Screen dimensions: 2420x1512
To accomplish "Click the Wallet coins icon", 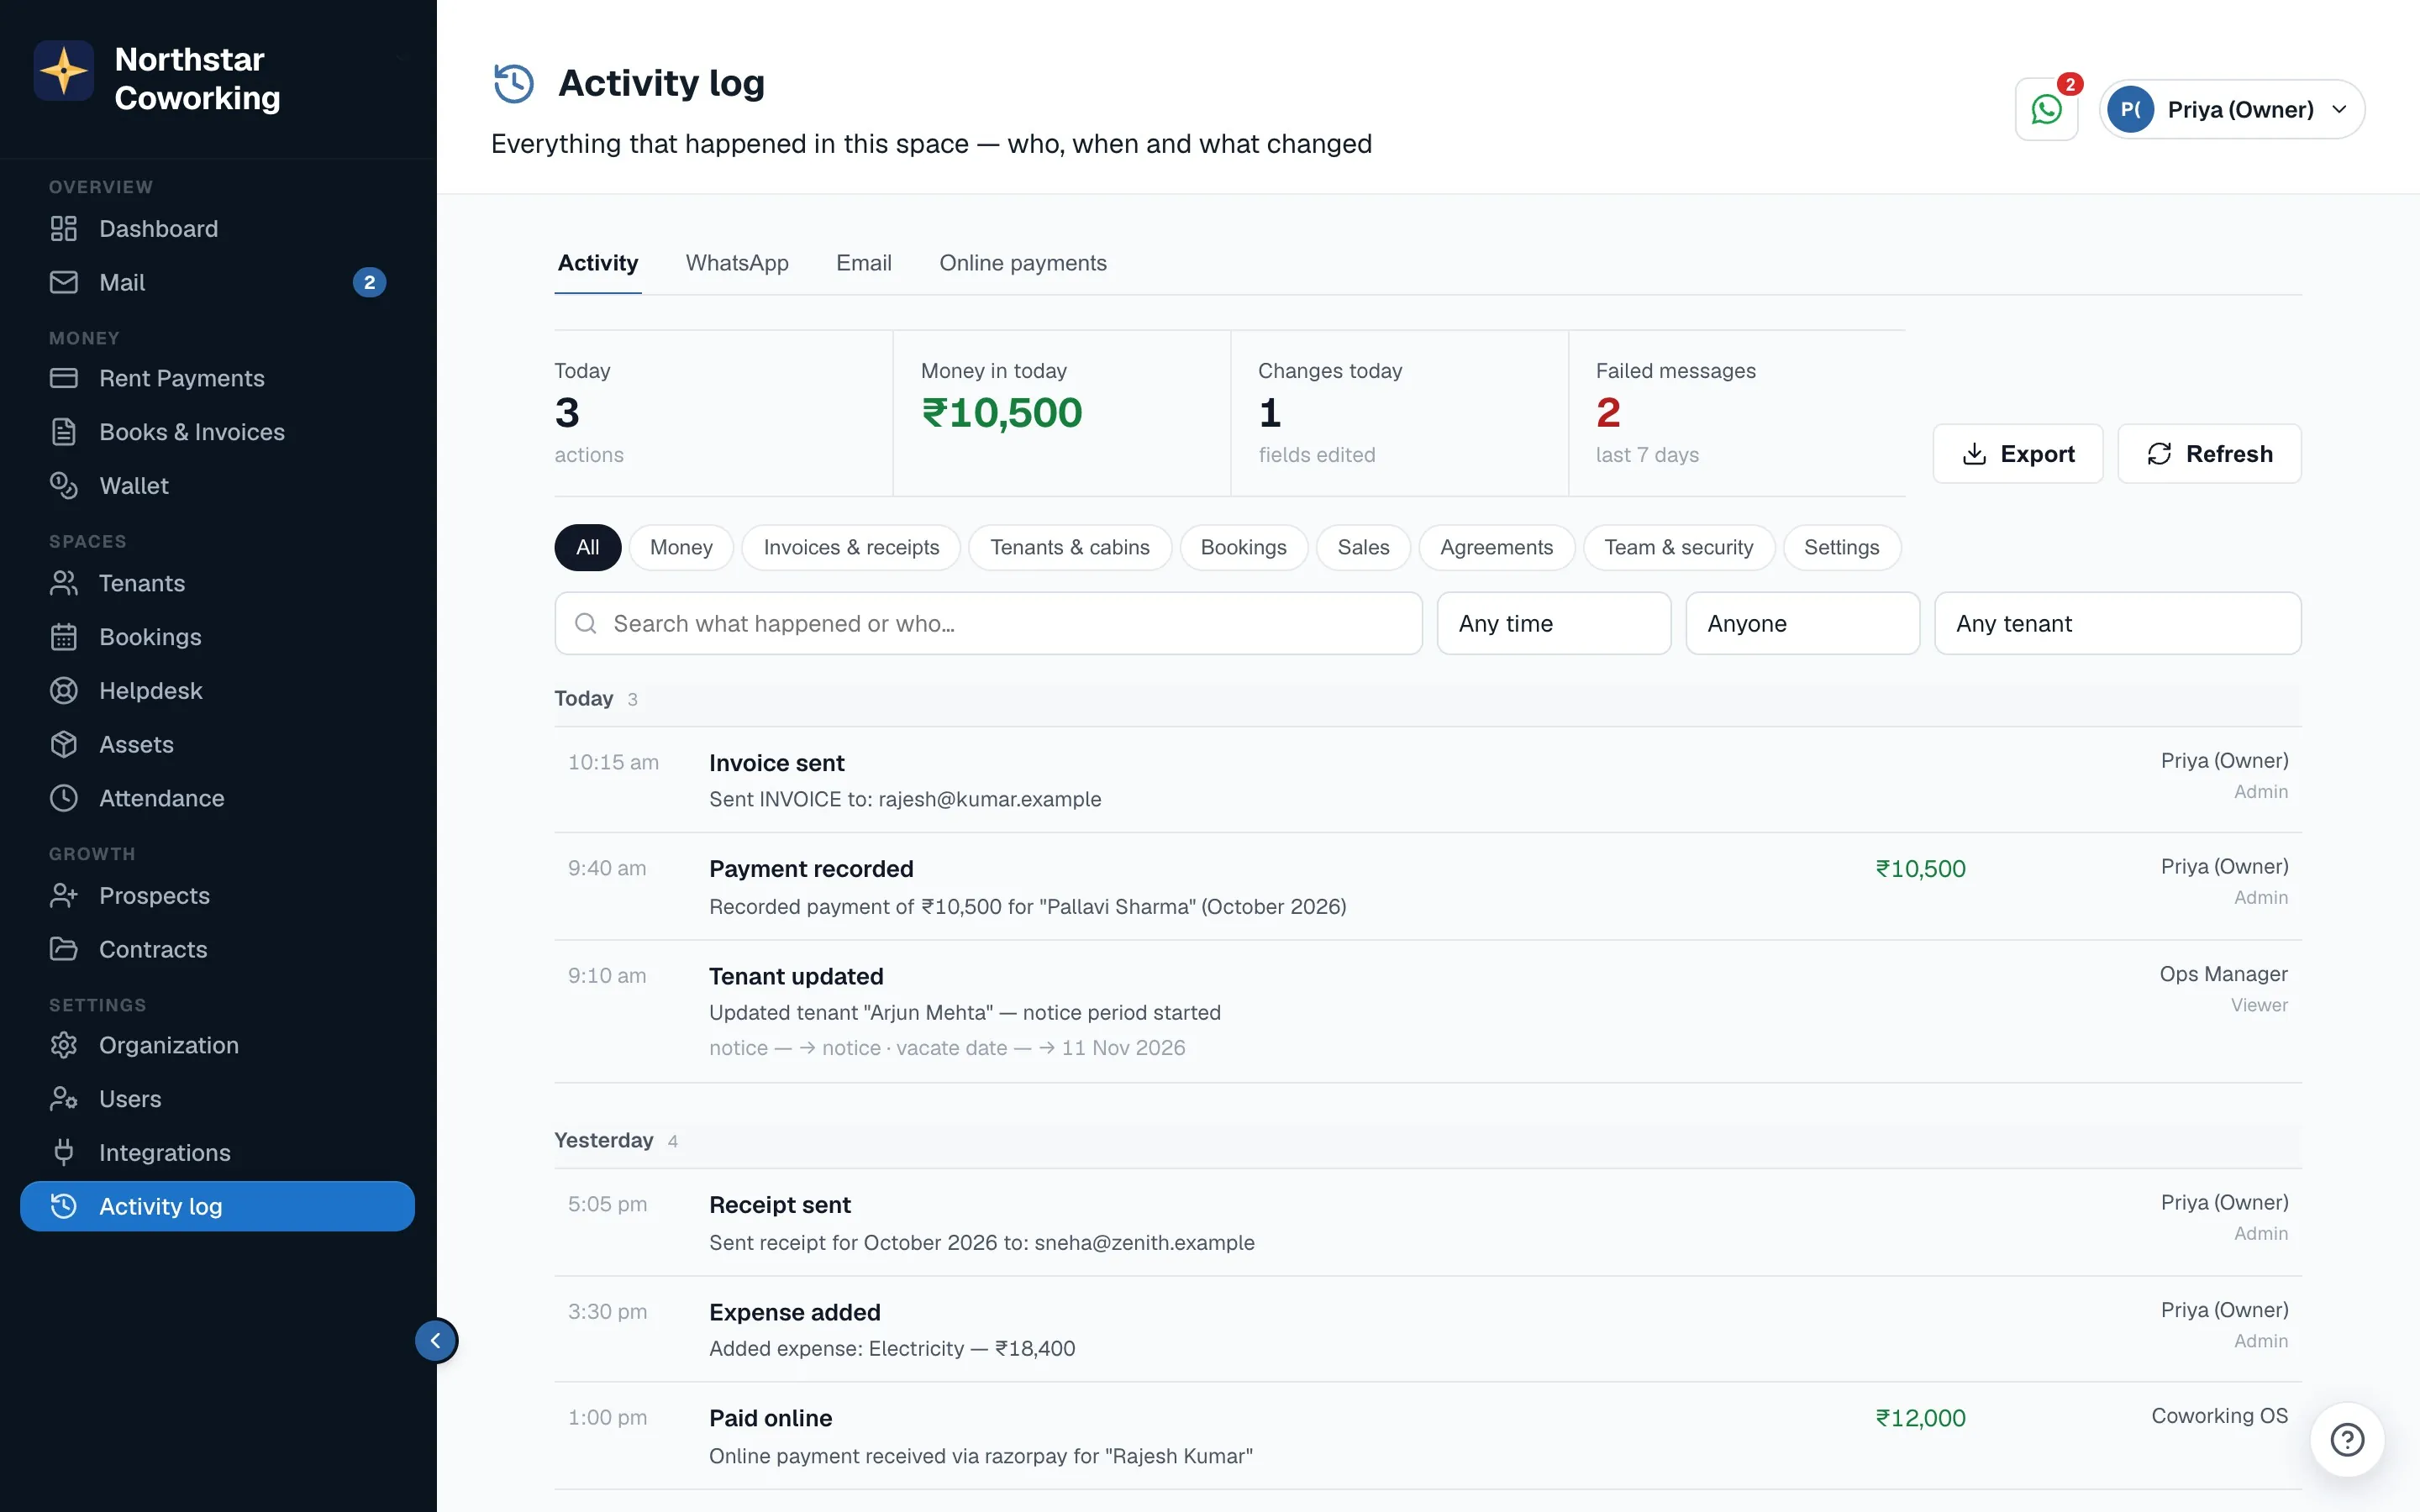I will (64, 486).
